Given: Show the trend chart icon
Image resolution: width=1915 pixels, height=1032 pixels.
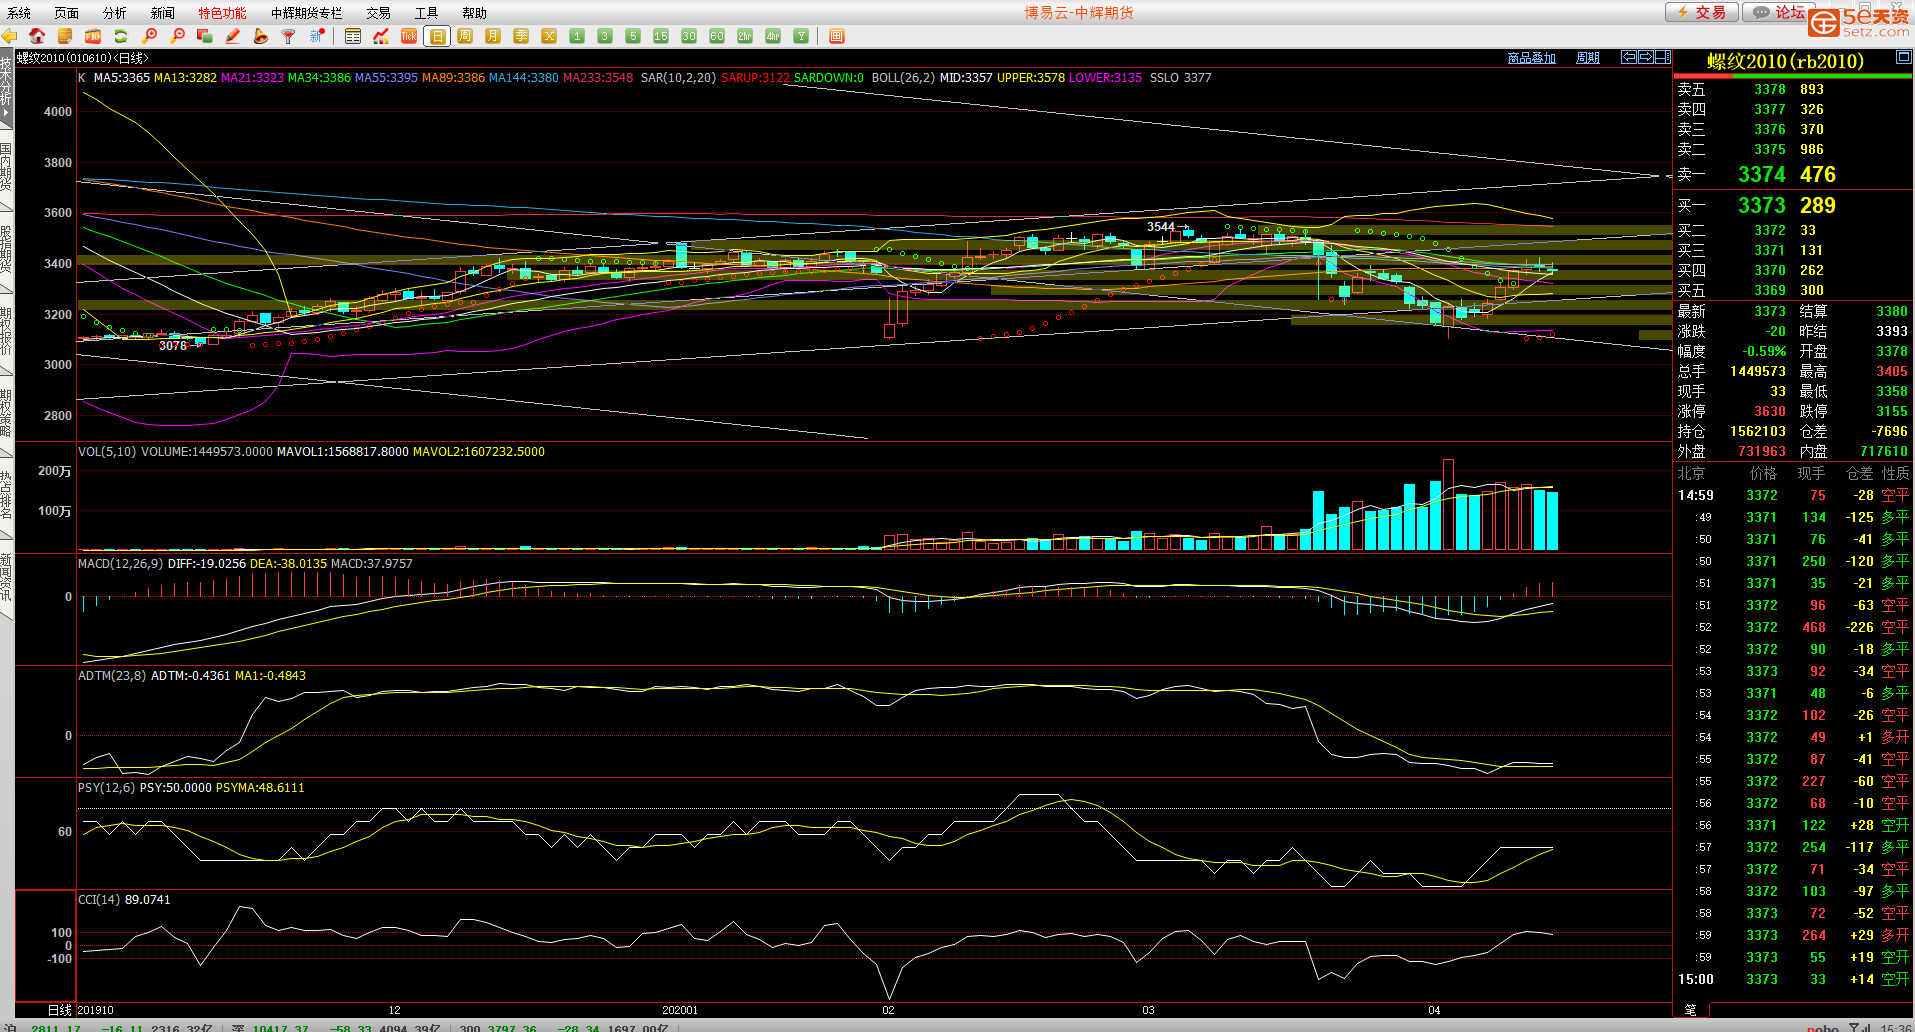Looking at the screenshot, I should [381, 36].
